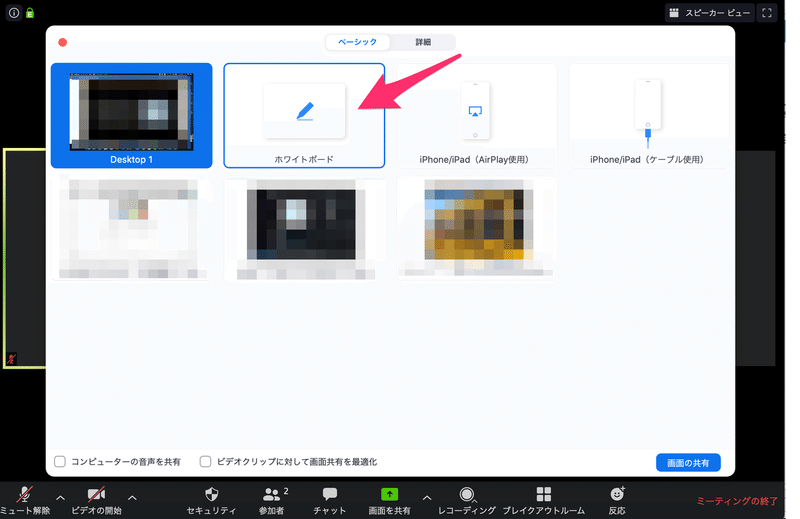Open the チャット chat panel
The height and width of the screenshot is (519, 800).
coord(330,500)
